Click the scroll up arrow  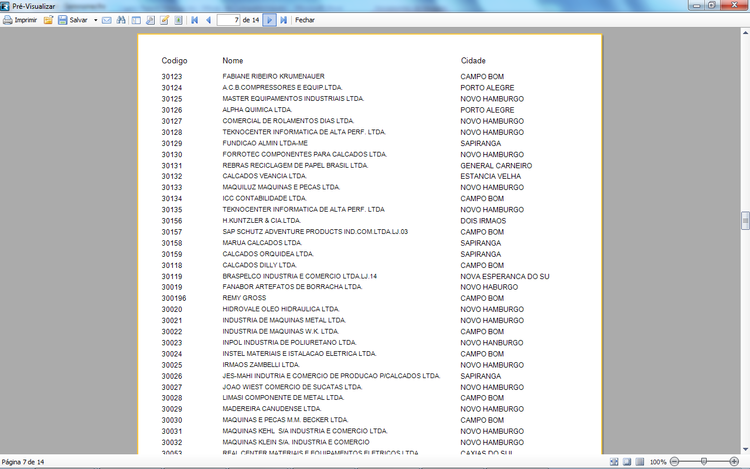point(745,33)
